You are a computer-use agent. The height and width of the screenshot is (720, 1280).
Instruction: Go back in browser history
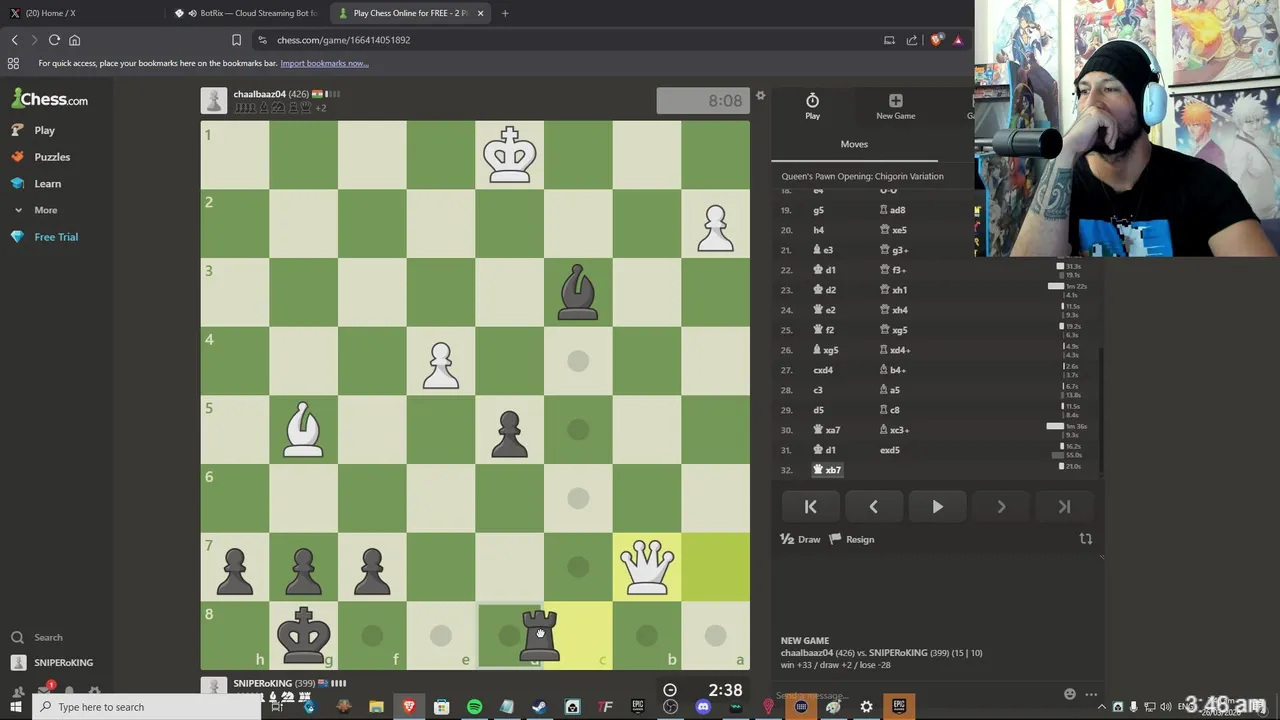point(14,40)
